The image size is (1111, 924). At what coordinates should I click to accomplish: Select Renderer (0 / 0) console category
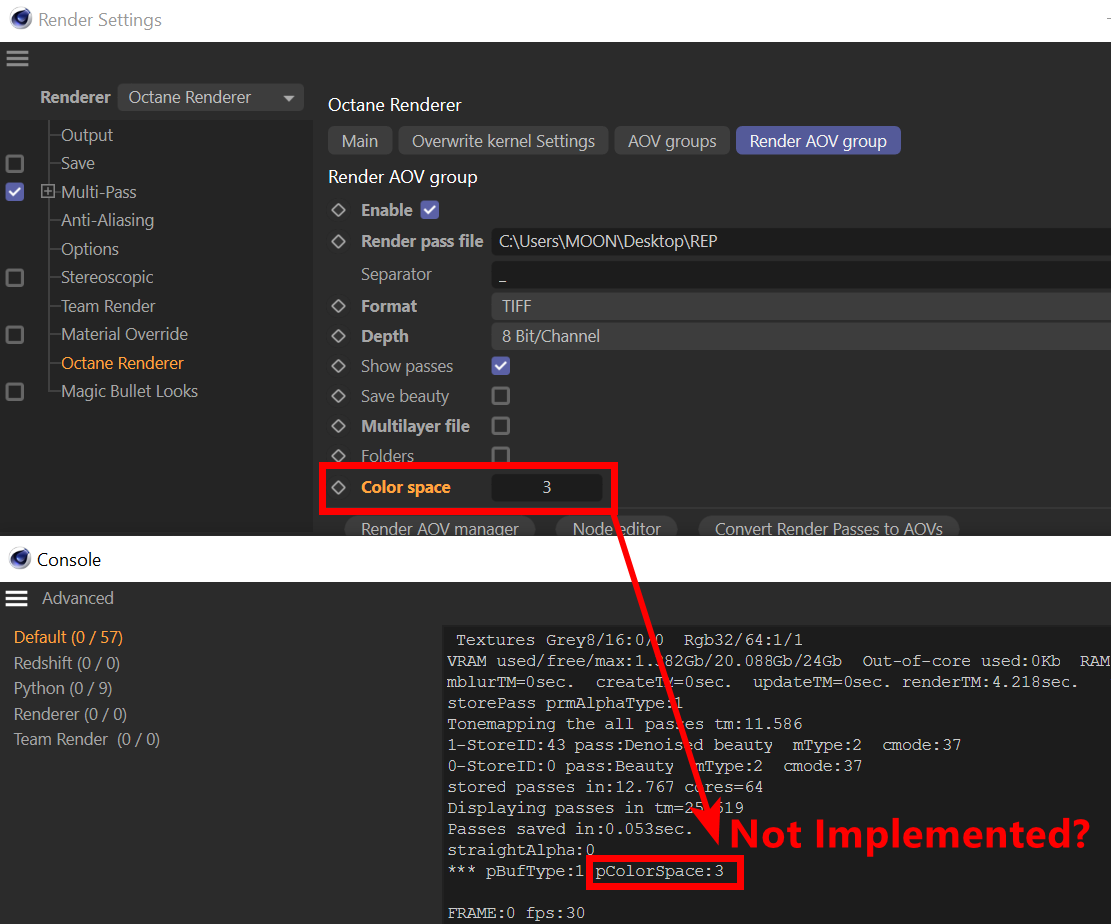click(70, 714)
